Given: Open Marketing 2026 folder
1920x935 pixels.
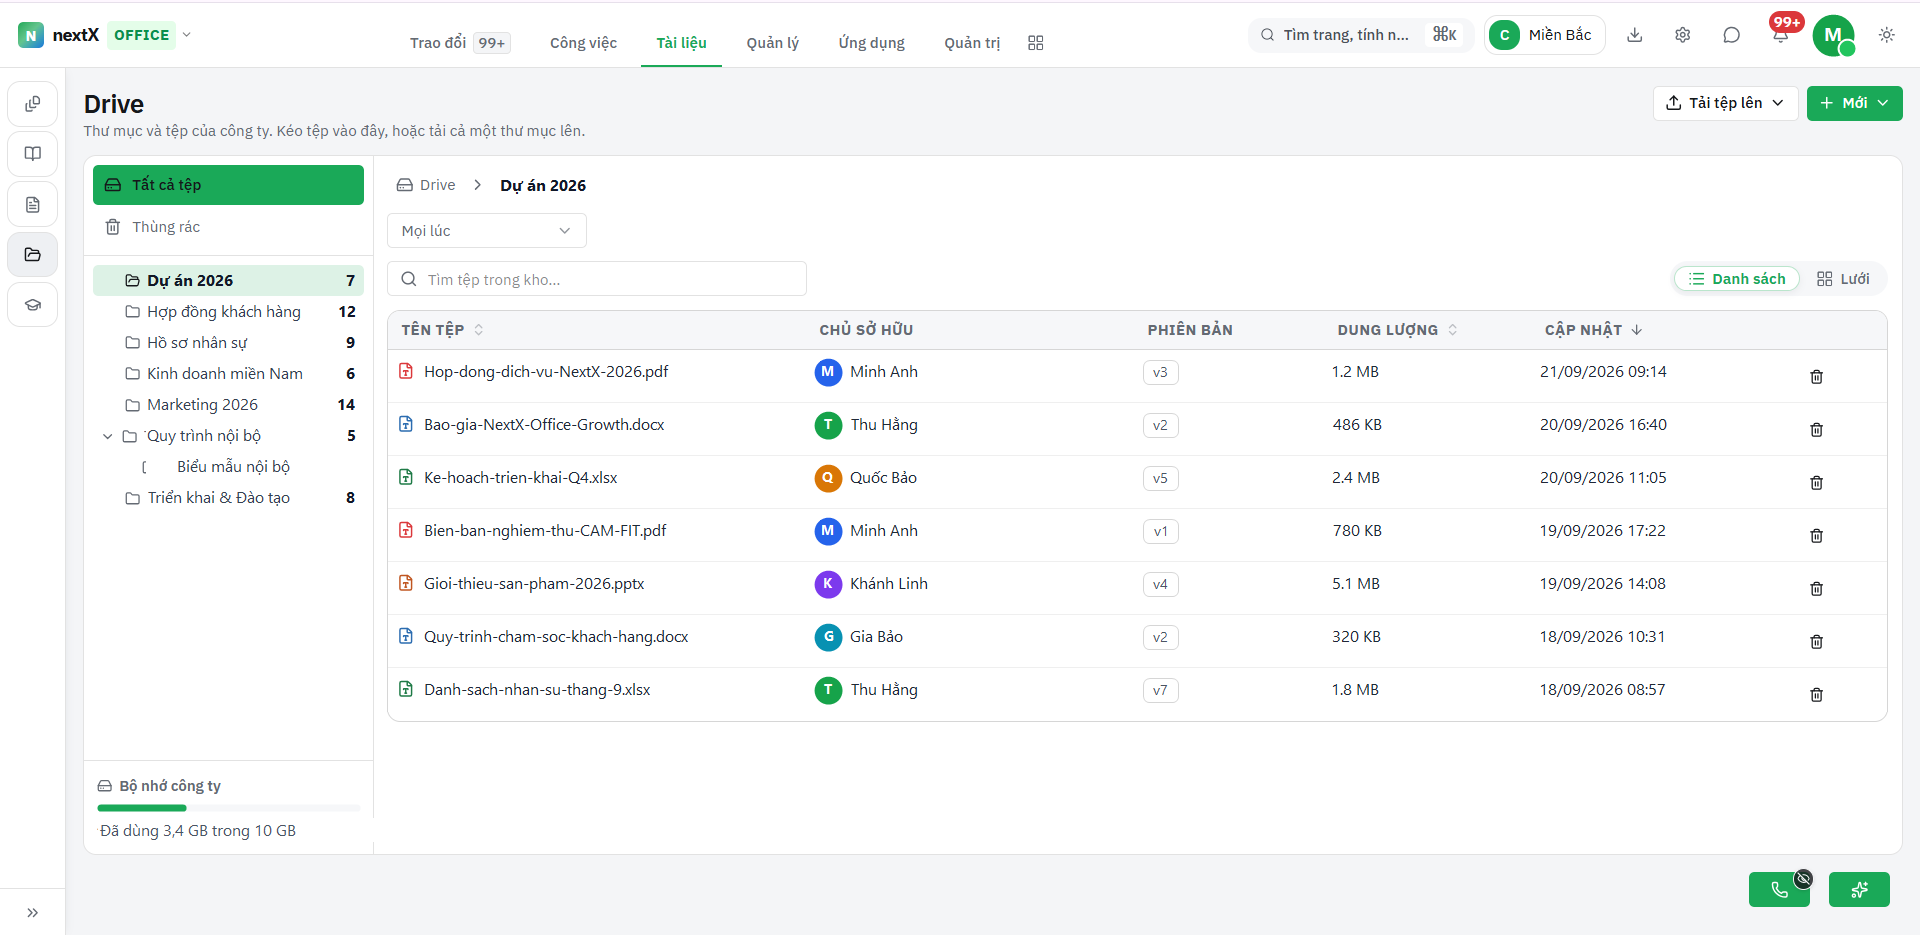Looking at the screenshot, I should tap(228, 405).
